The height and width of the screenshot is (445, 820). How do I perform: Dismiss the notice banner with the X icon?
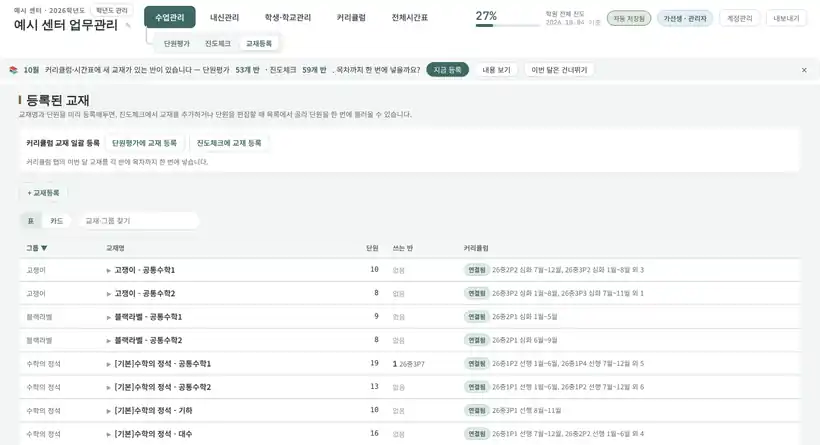804,70
